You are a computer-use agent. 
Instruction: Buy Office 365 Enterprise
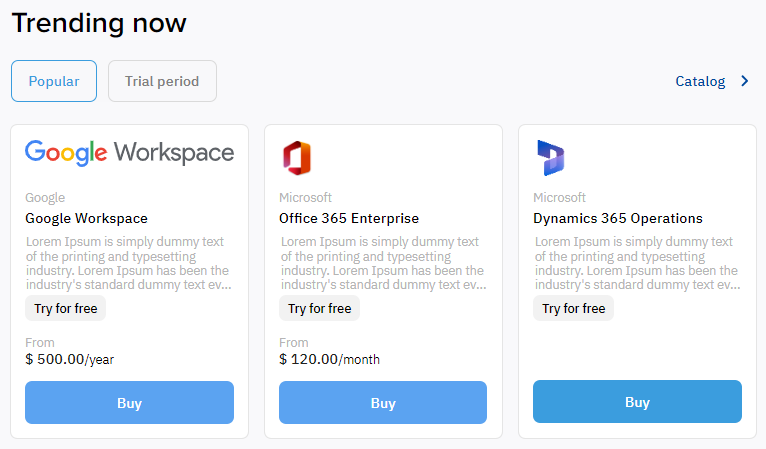tap(383, 403)
